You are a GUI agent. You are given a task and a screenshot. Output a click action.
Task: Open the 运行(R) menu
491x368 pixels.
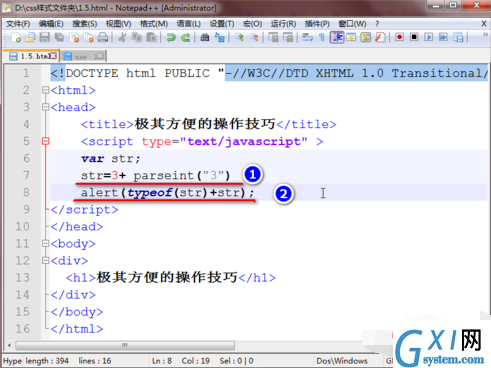(283, 24)
